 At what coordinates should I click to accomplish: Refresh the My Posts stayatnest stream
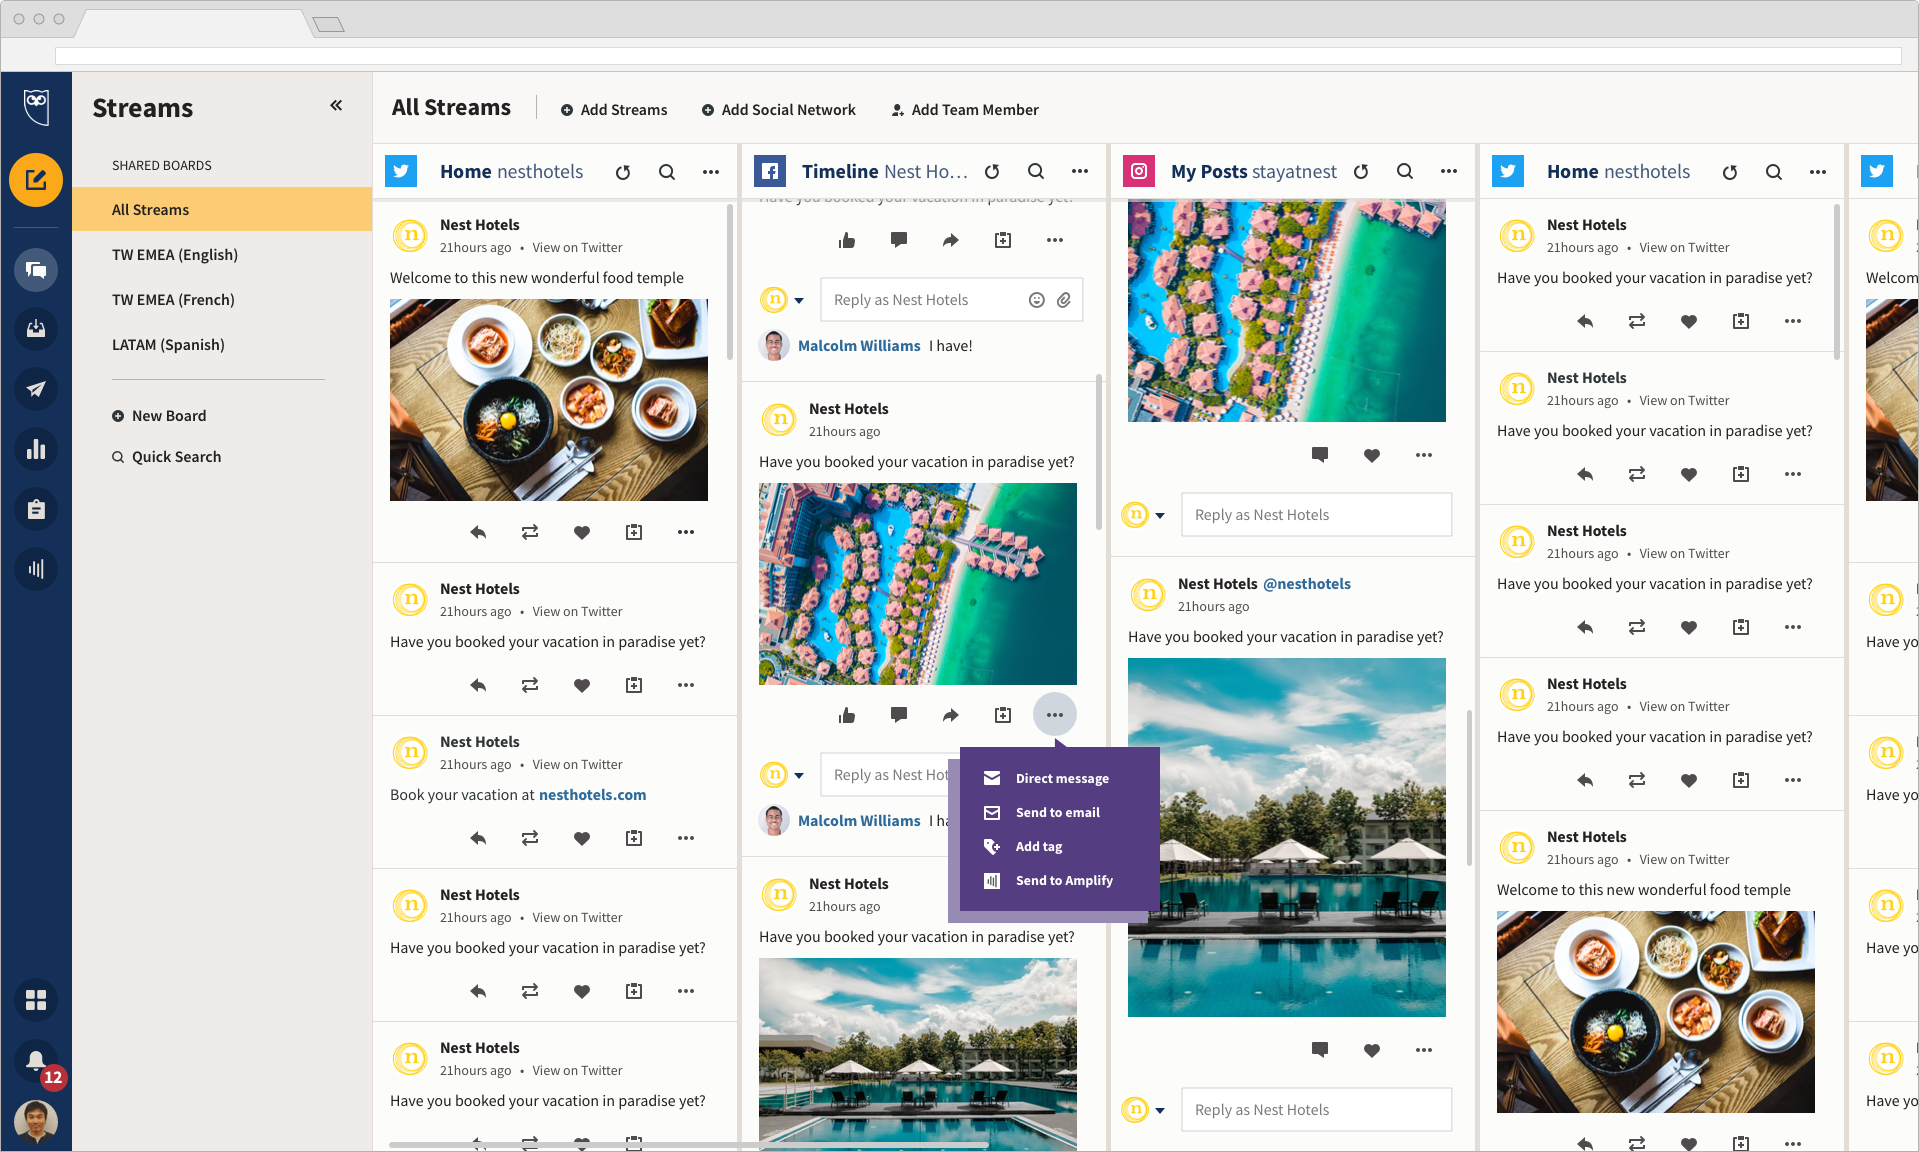[x=1361, y=172]
